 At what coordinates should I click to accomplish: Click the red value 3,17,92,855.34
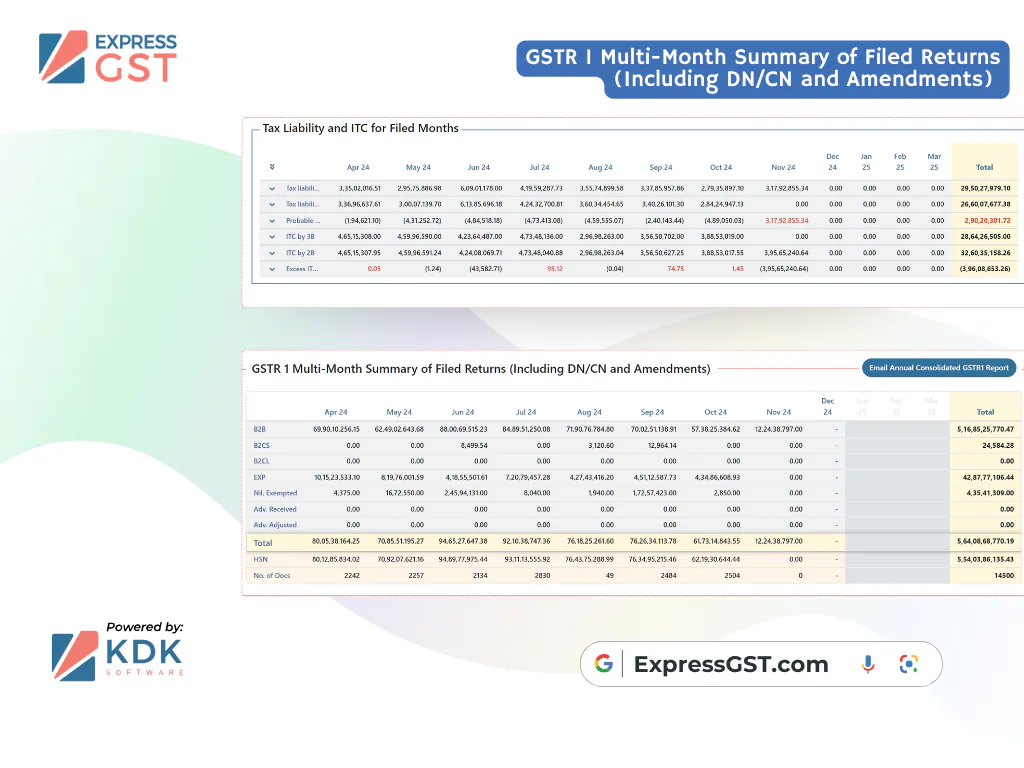point(786,221)
